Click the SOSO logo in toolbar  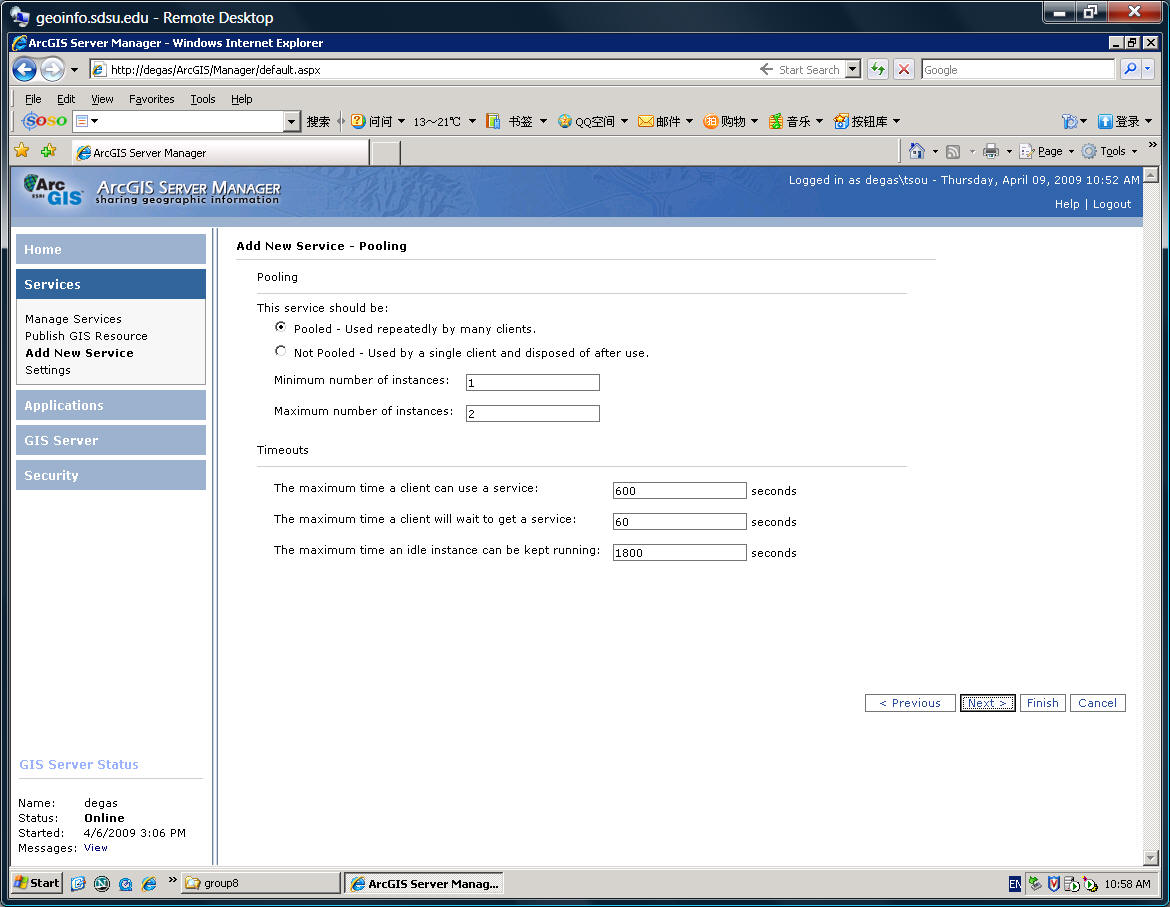(x=45, y=121)
